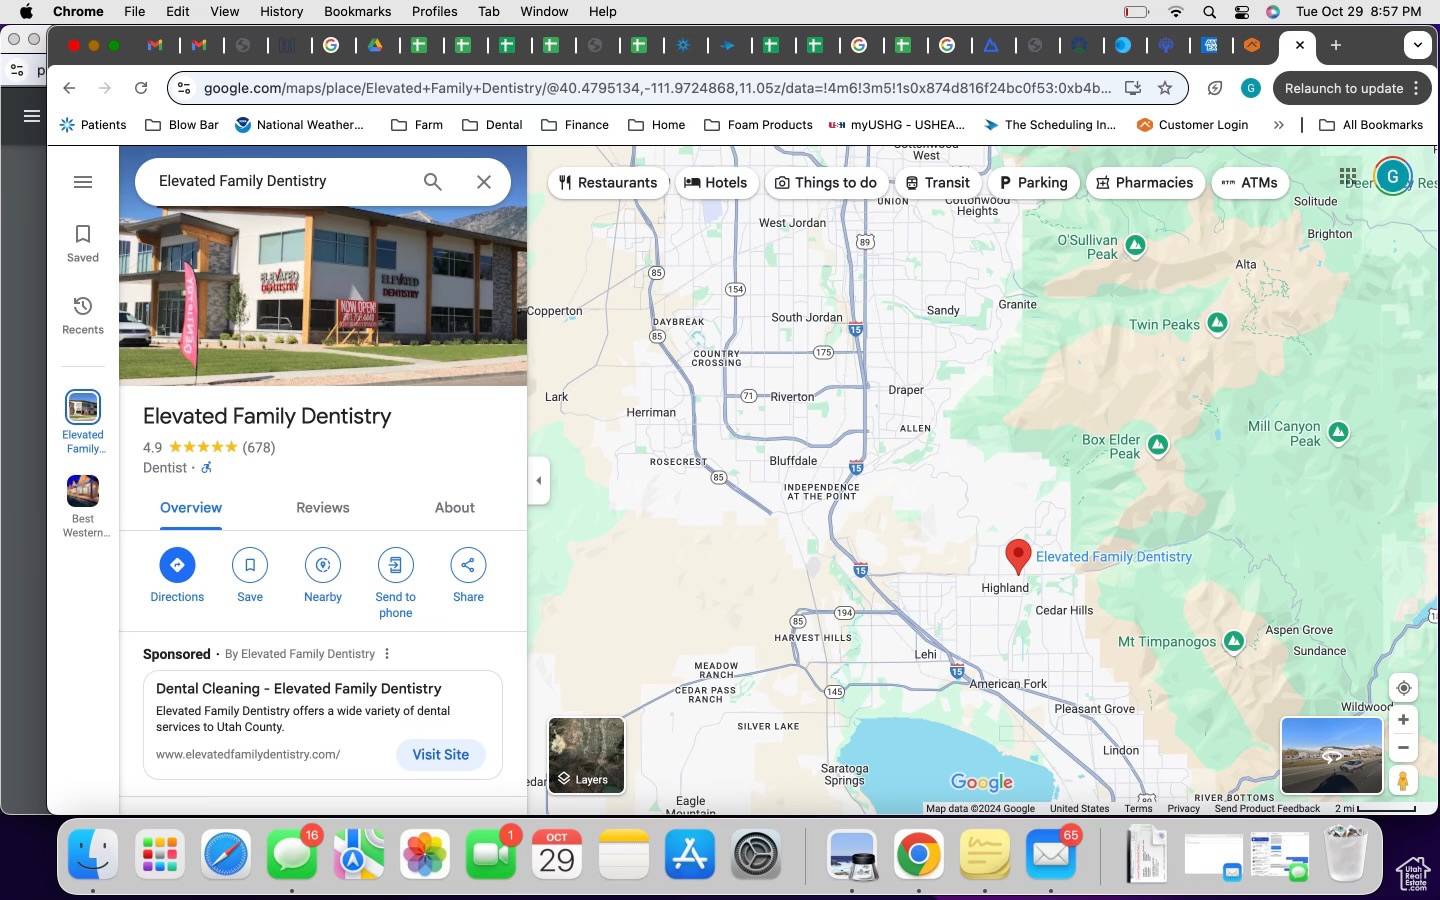Click the Visit Site button
Viewport: 1440px width, 900px height.
click(441, 755)
